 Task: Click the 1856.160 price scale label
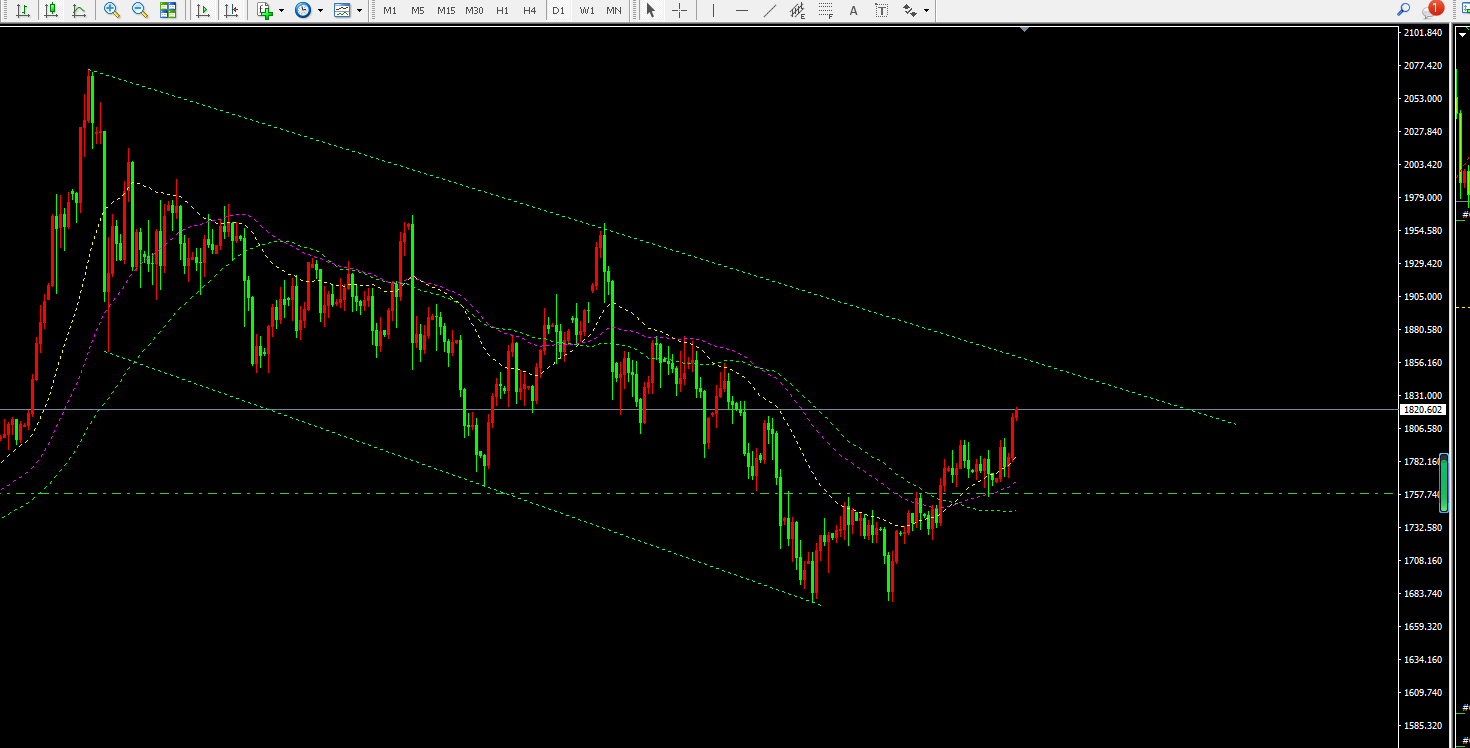(x=1423, y=363)
